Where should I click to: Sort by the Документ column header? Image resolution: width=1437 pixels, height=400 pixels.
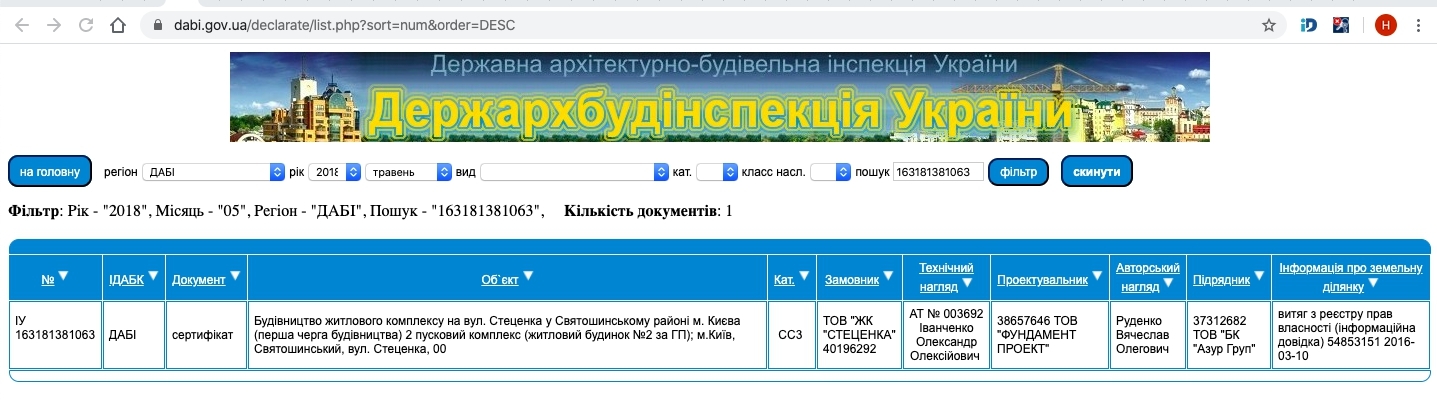(x=199, y=280)
